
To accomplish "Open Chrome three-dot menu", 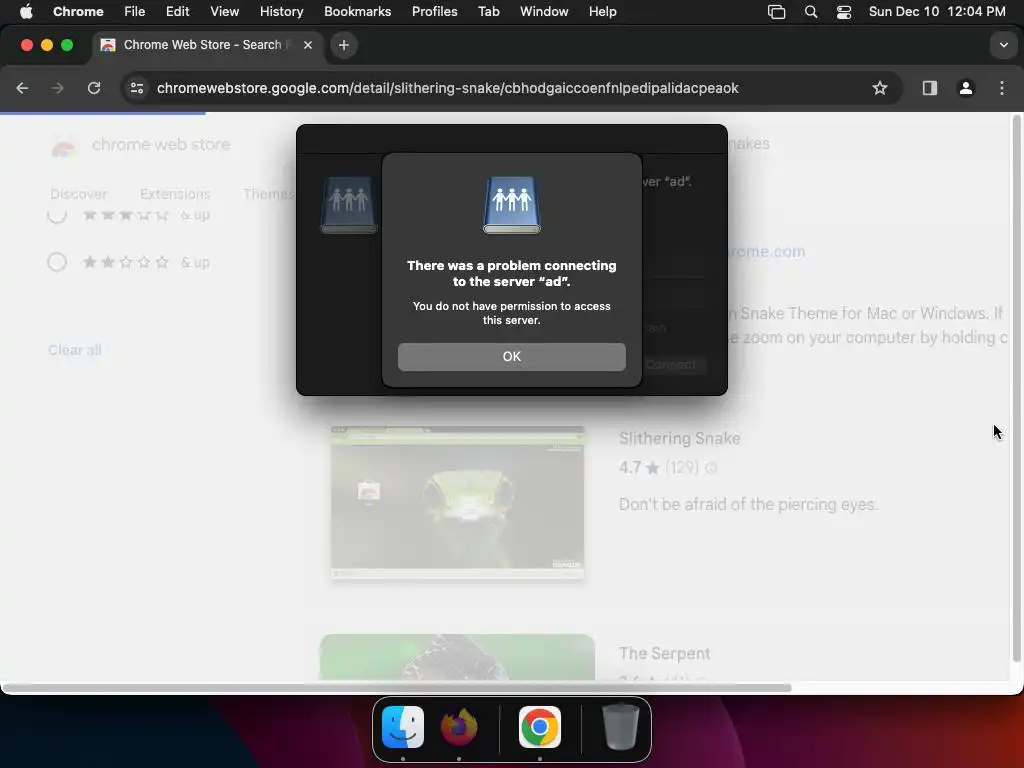I will [1002, 88].
